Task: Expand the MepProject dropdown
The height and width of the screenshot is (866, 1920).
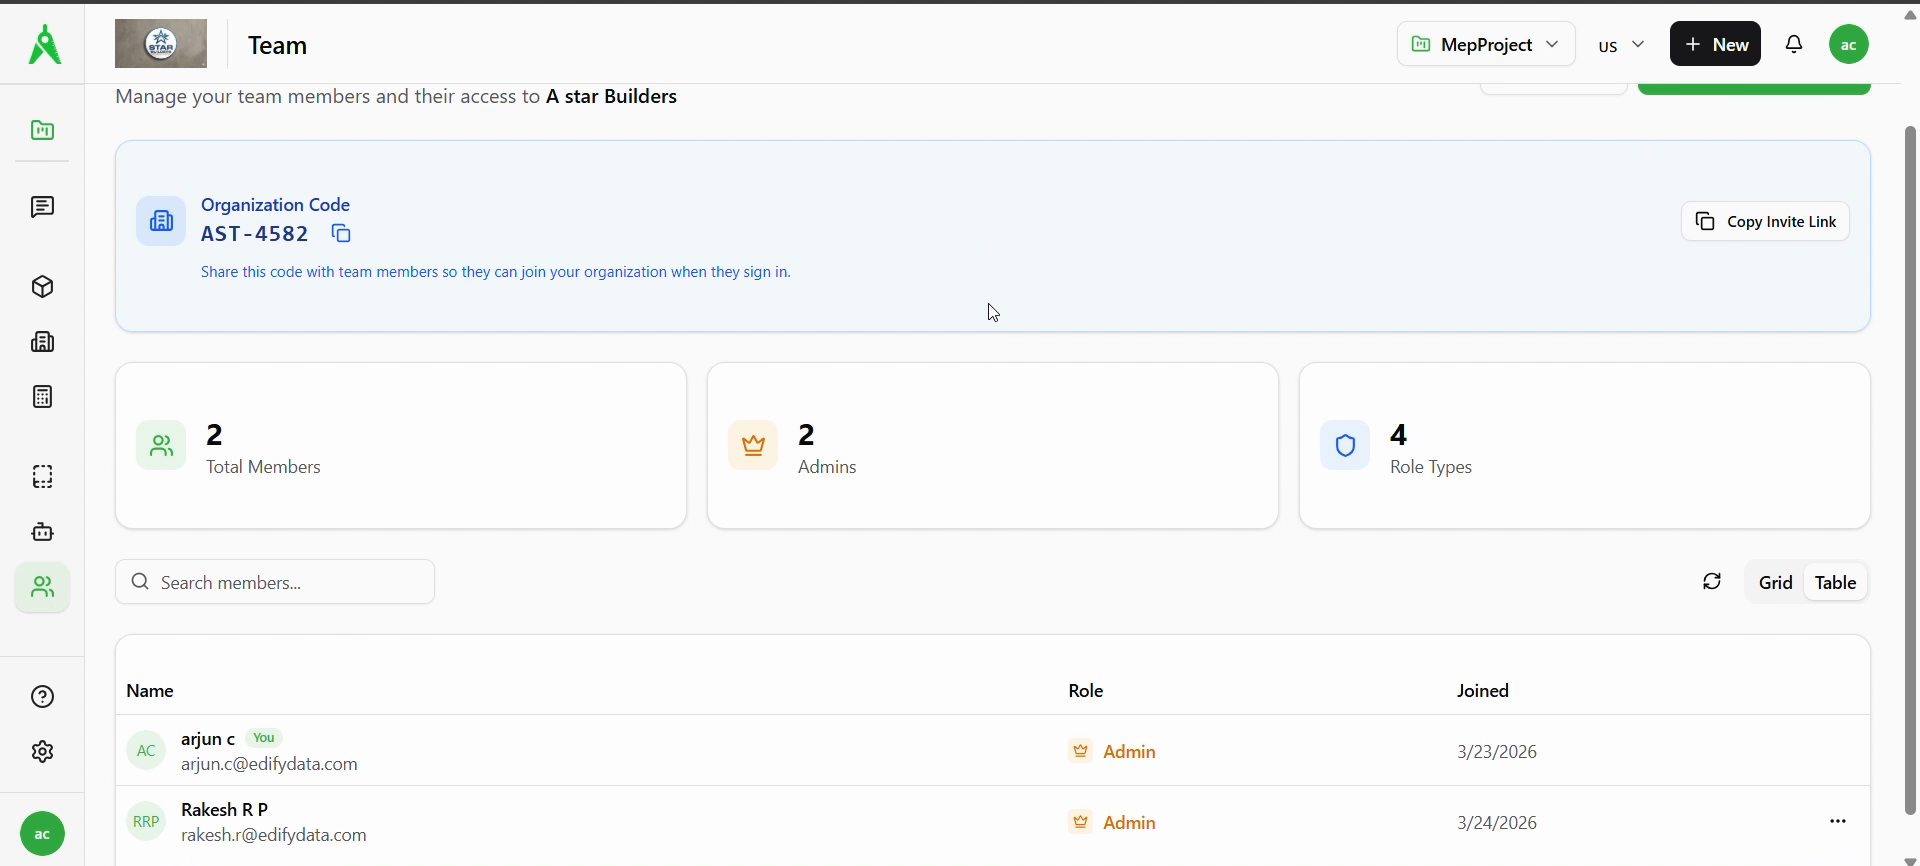Action: tap(1486, 45)
